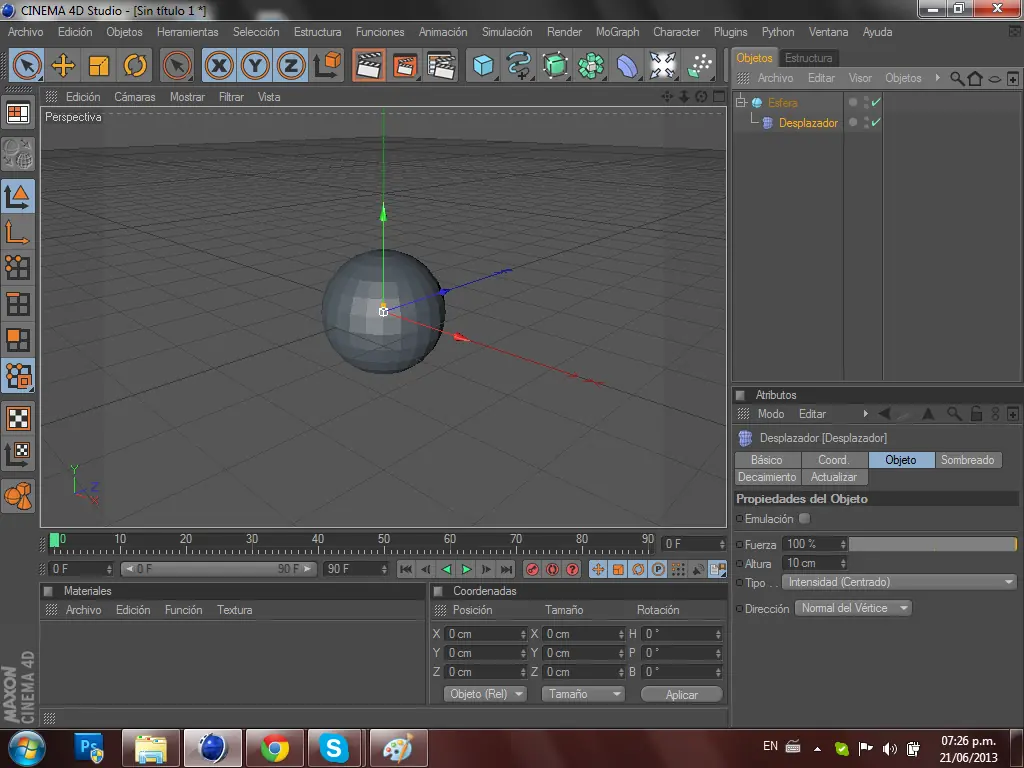Open the Tamaño dropdown in Coordenadas

pyautogui.click(x=583, y=694)
